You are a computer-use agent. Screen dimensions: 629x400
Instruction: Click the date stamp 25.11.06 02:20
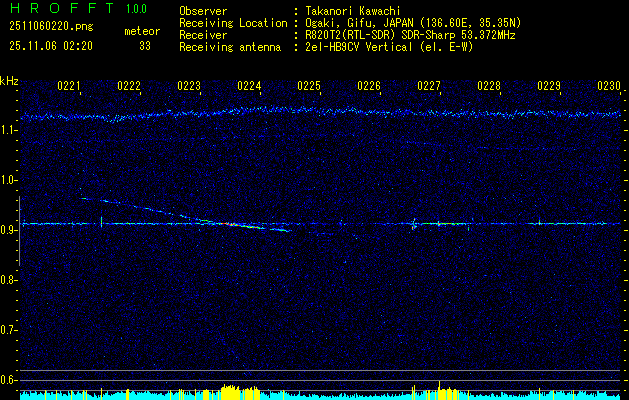tap(50, 45)
